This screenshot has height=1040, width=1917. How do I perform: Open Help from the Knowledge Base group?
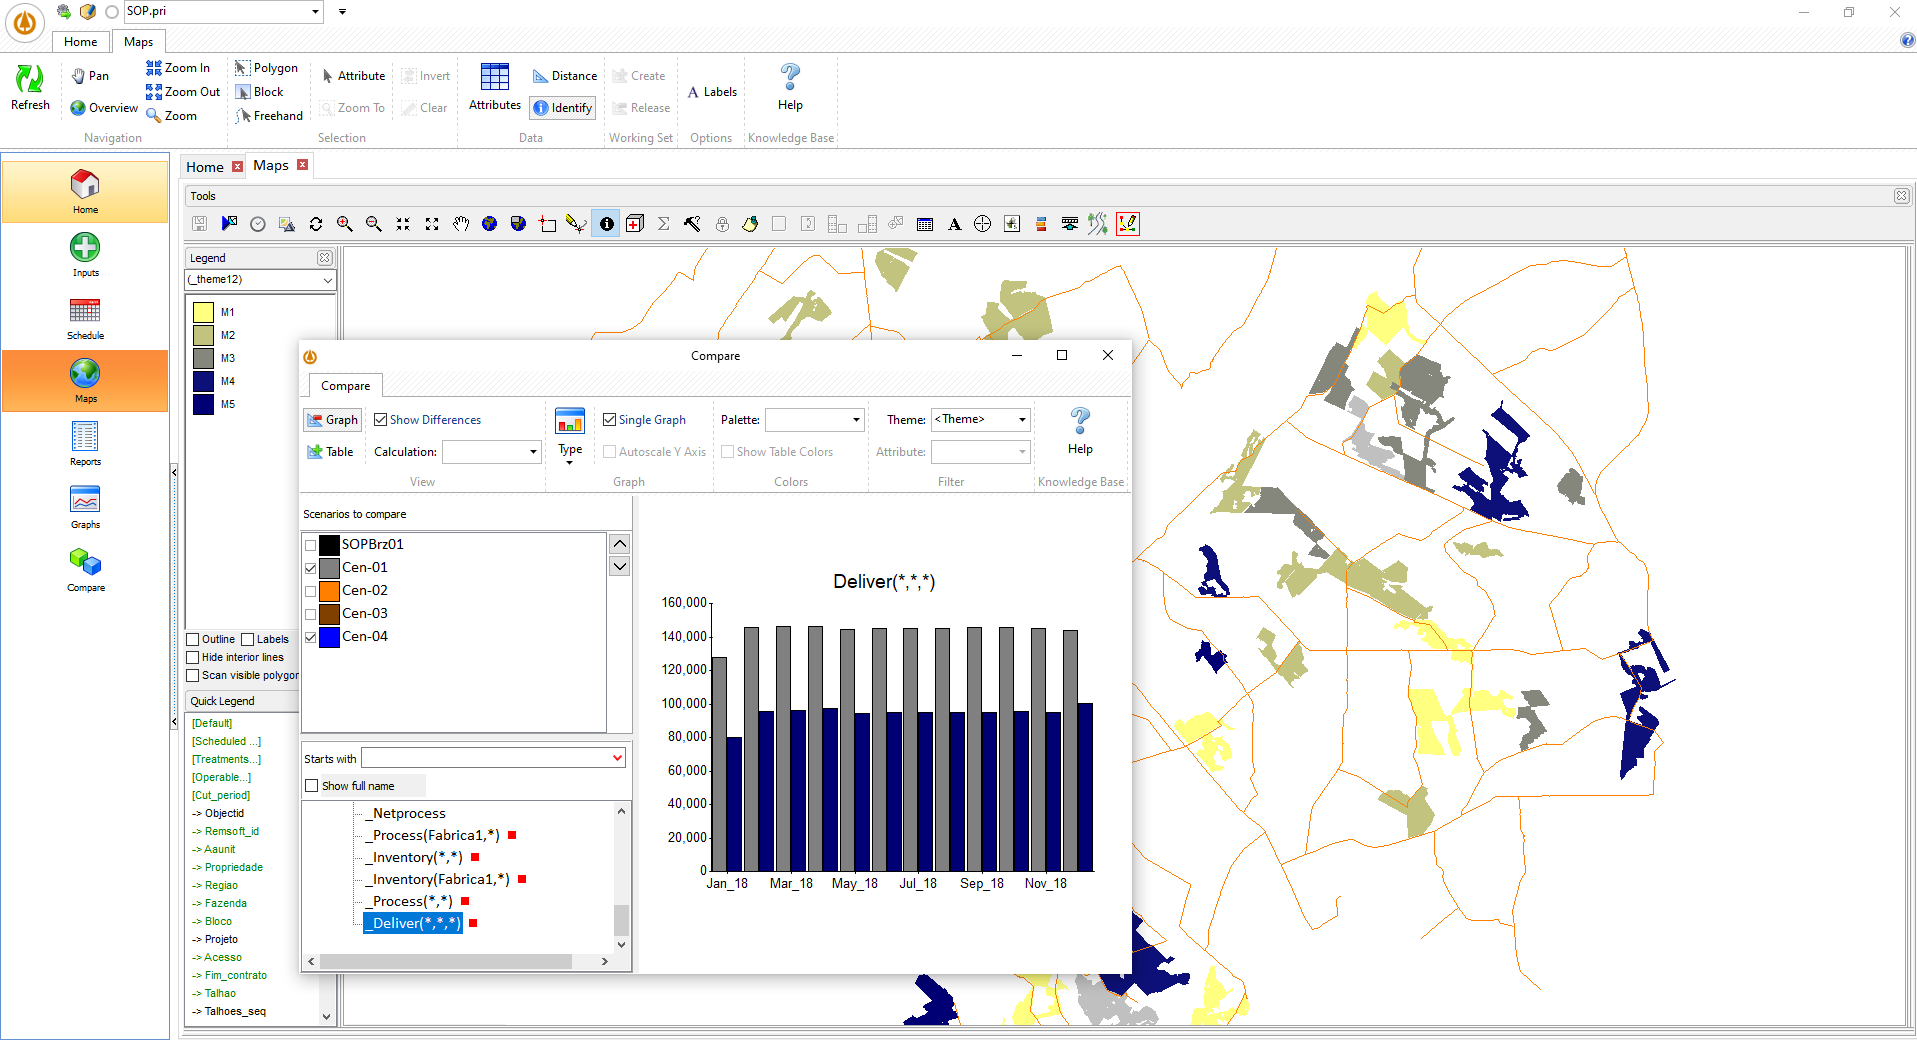[x=789, y=88]
